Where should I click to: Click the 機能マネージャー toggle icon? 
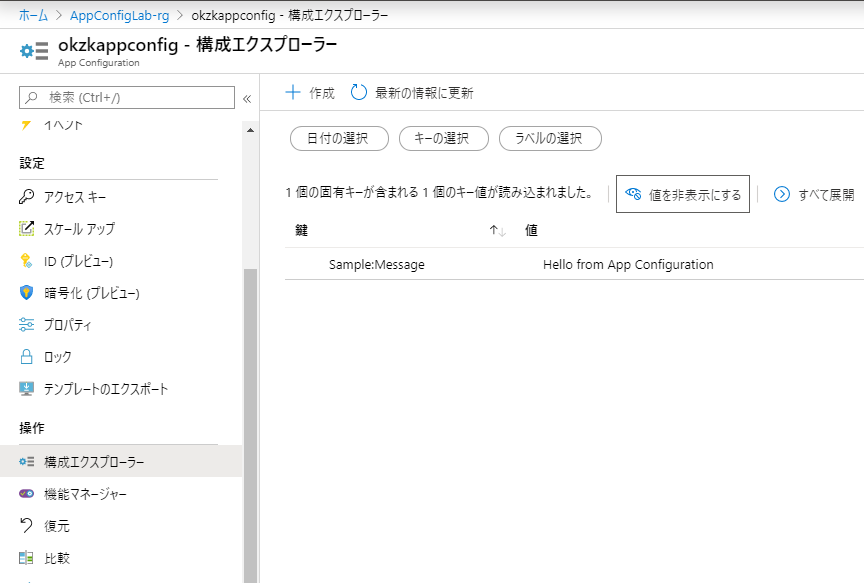coord(26,493)
